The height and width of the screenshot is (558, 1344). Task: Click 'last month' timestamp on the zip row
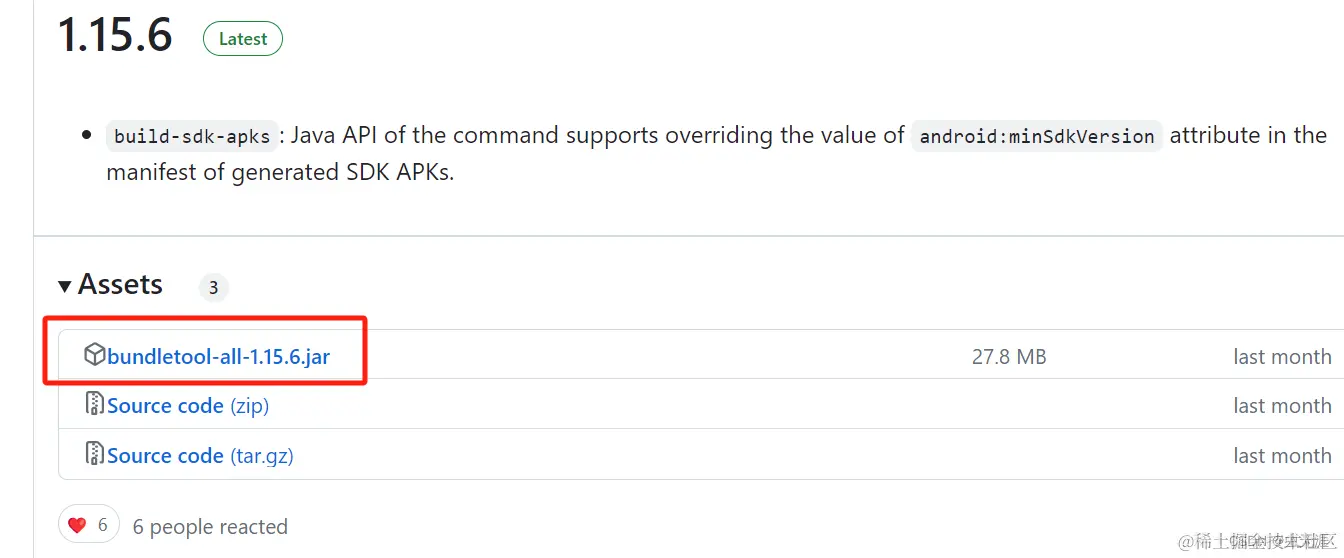tap(1282, 405)
